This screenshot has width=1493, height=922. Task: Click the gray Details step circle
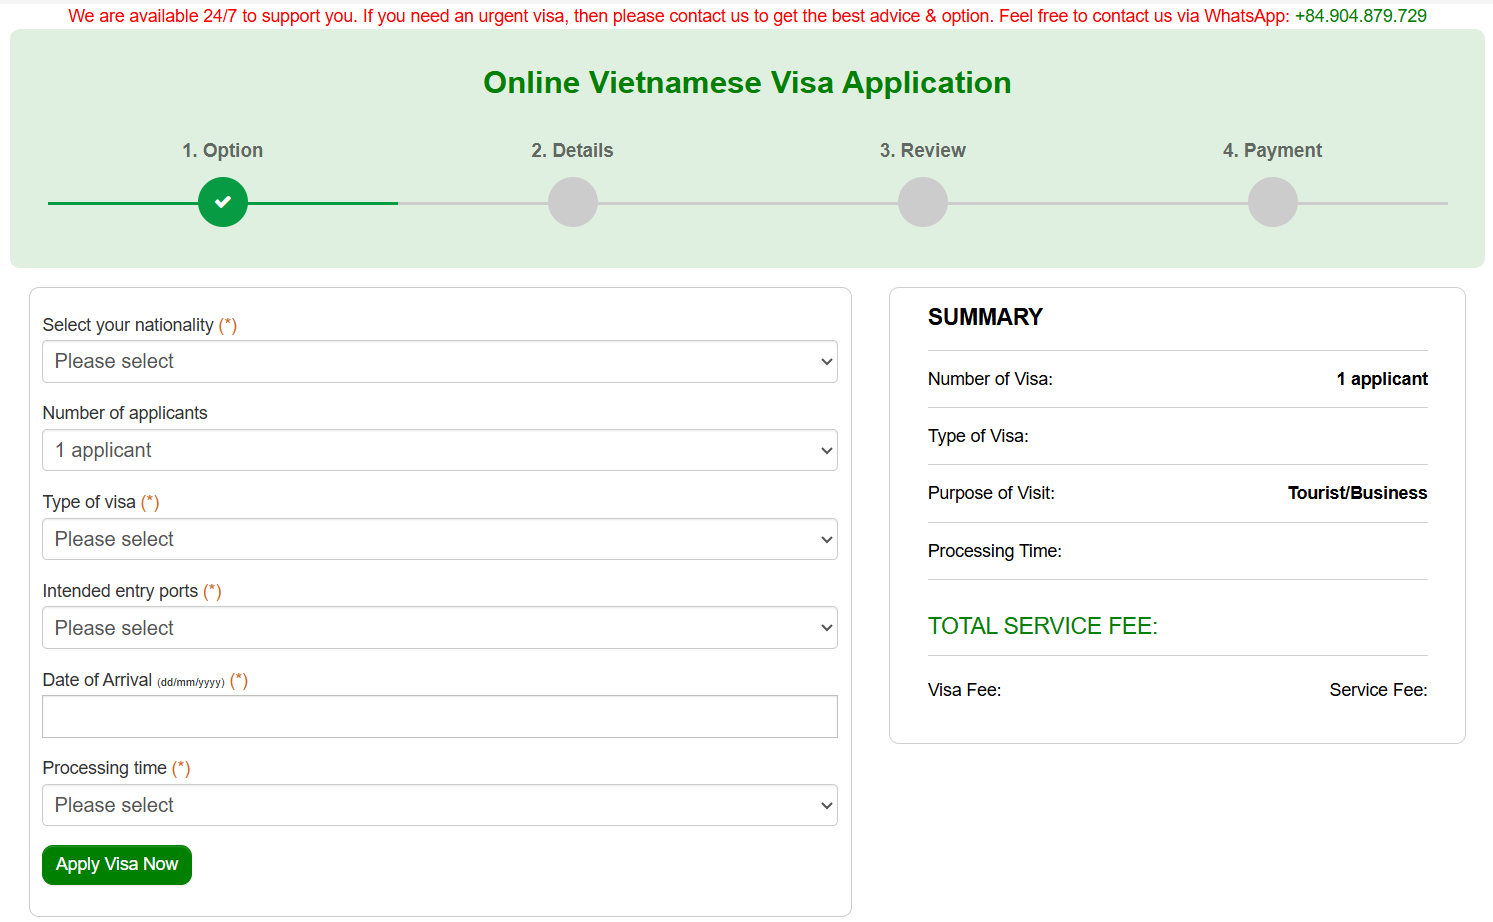572,202
